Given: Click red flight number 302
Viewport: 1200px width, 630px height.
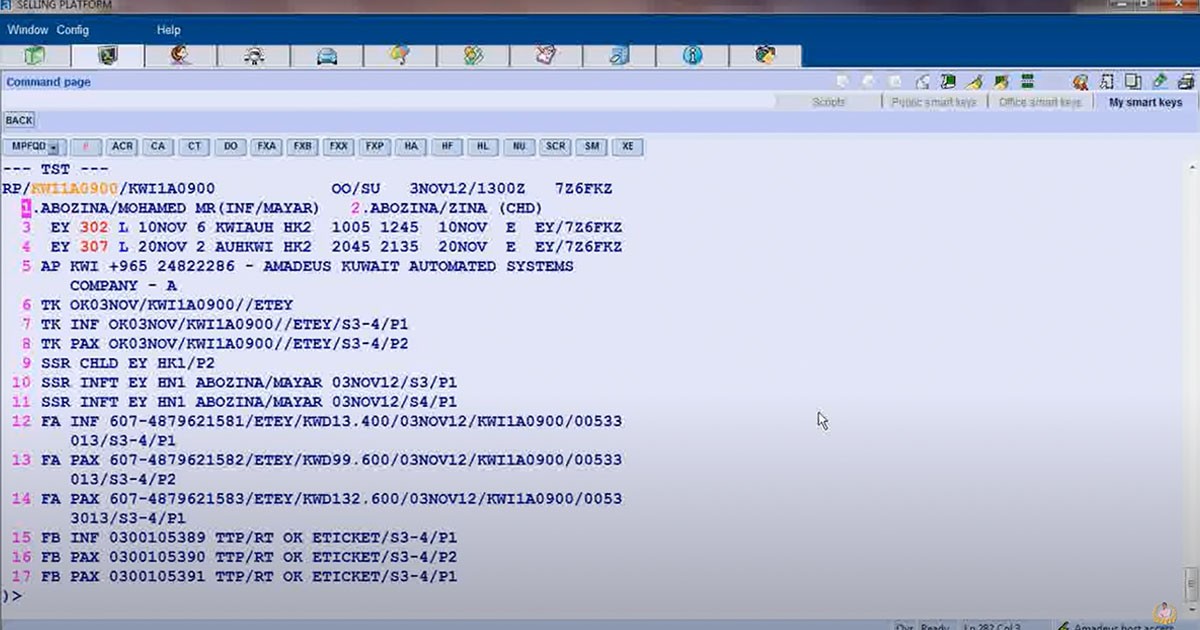Looking at the screenshot, I should click(x=93, y=227).
